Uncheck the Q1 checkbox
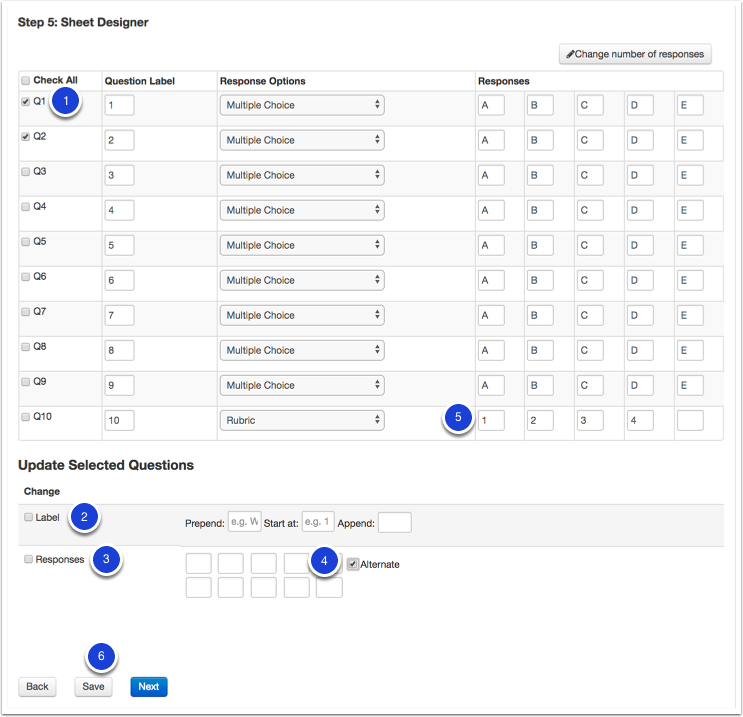Image resolution: width=743 pixels, height=717 pixels. pyautogui.click(x=26, y=101)
